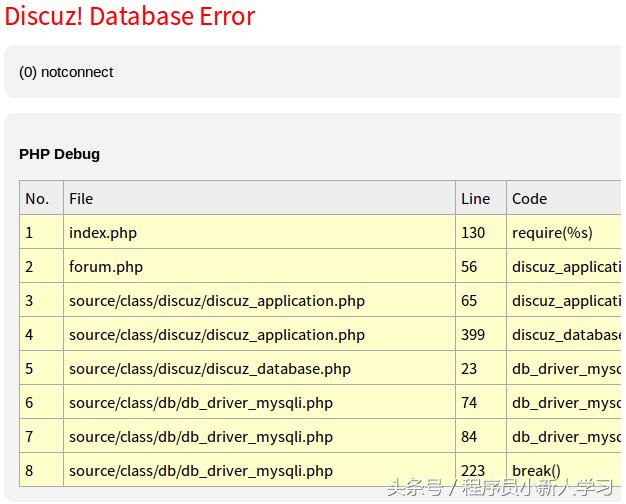Select the No. column header

click(x=37, y=198)
